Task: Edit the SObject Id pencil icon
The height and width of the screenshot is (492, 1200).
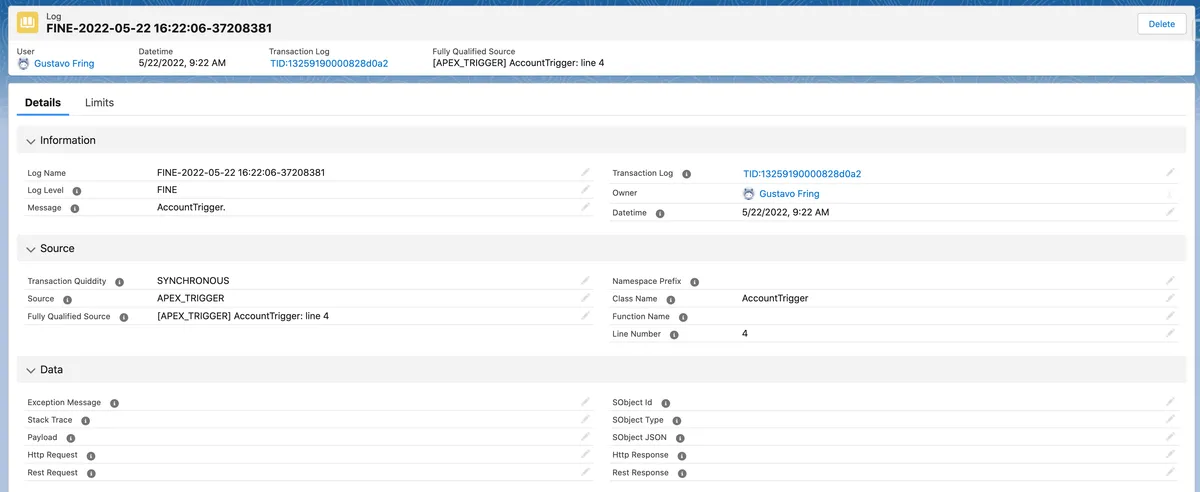Action: pyautogui.click(x=1170, y=402)
